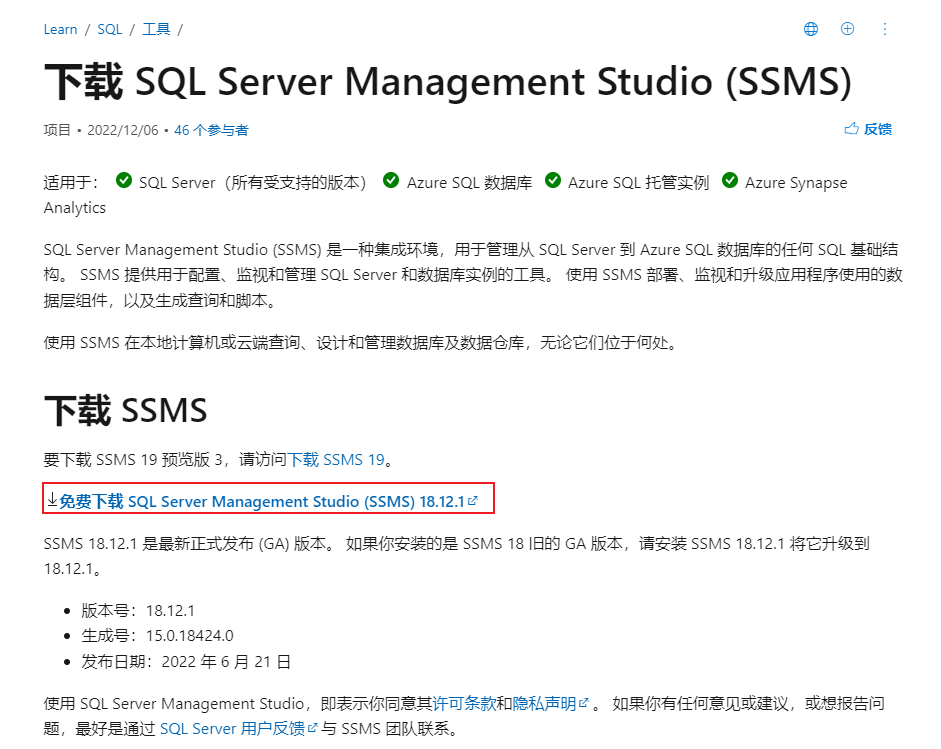Click the external link icon after SSMS 18.12.1
The width and height of the screenshot is (941, 749).
(x=473, y=498)
